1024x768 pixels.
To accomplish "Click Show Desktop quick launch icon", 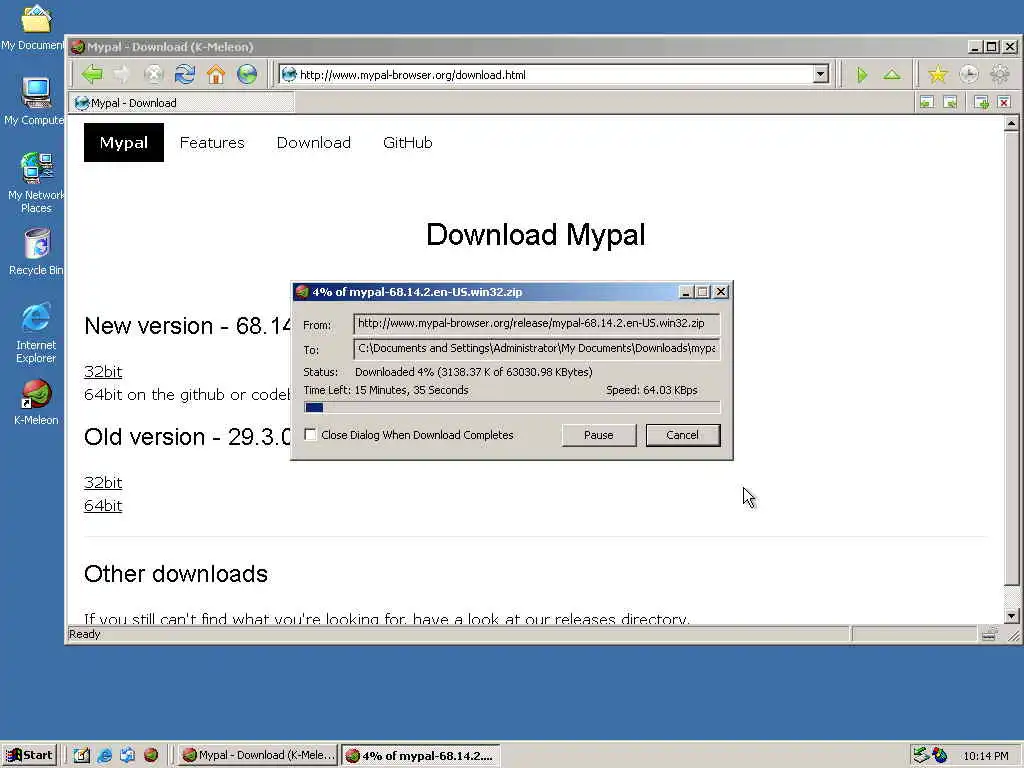I will tap(82, 755).
